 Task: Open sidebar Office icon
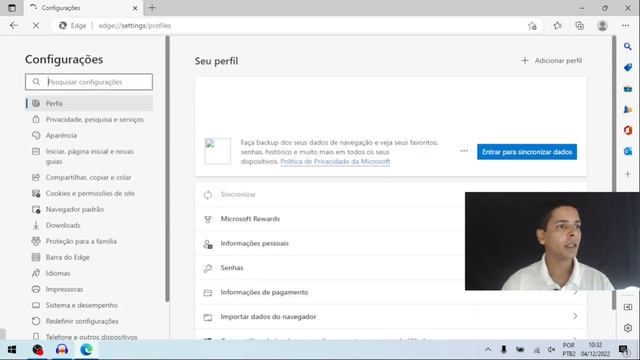[x=628, y=130]
